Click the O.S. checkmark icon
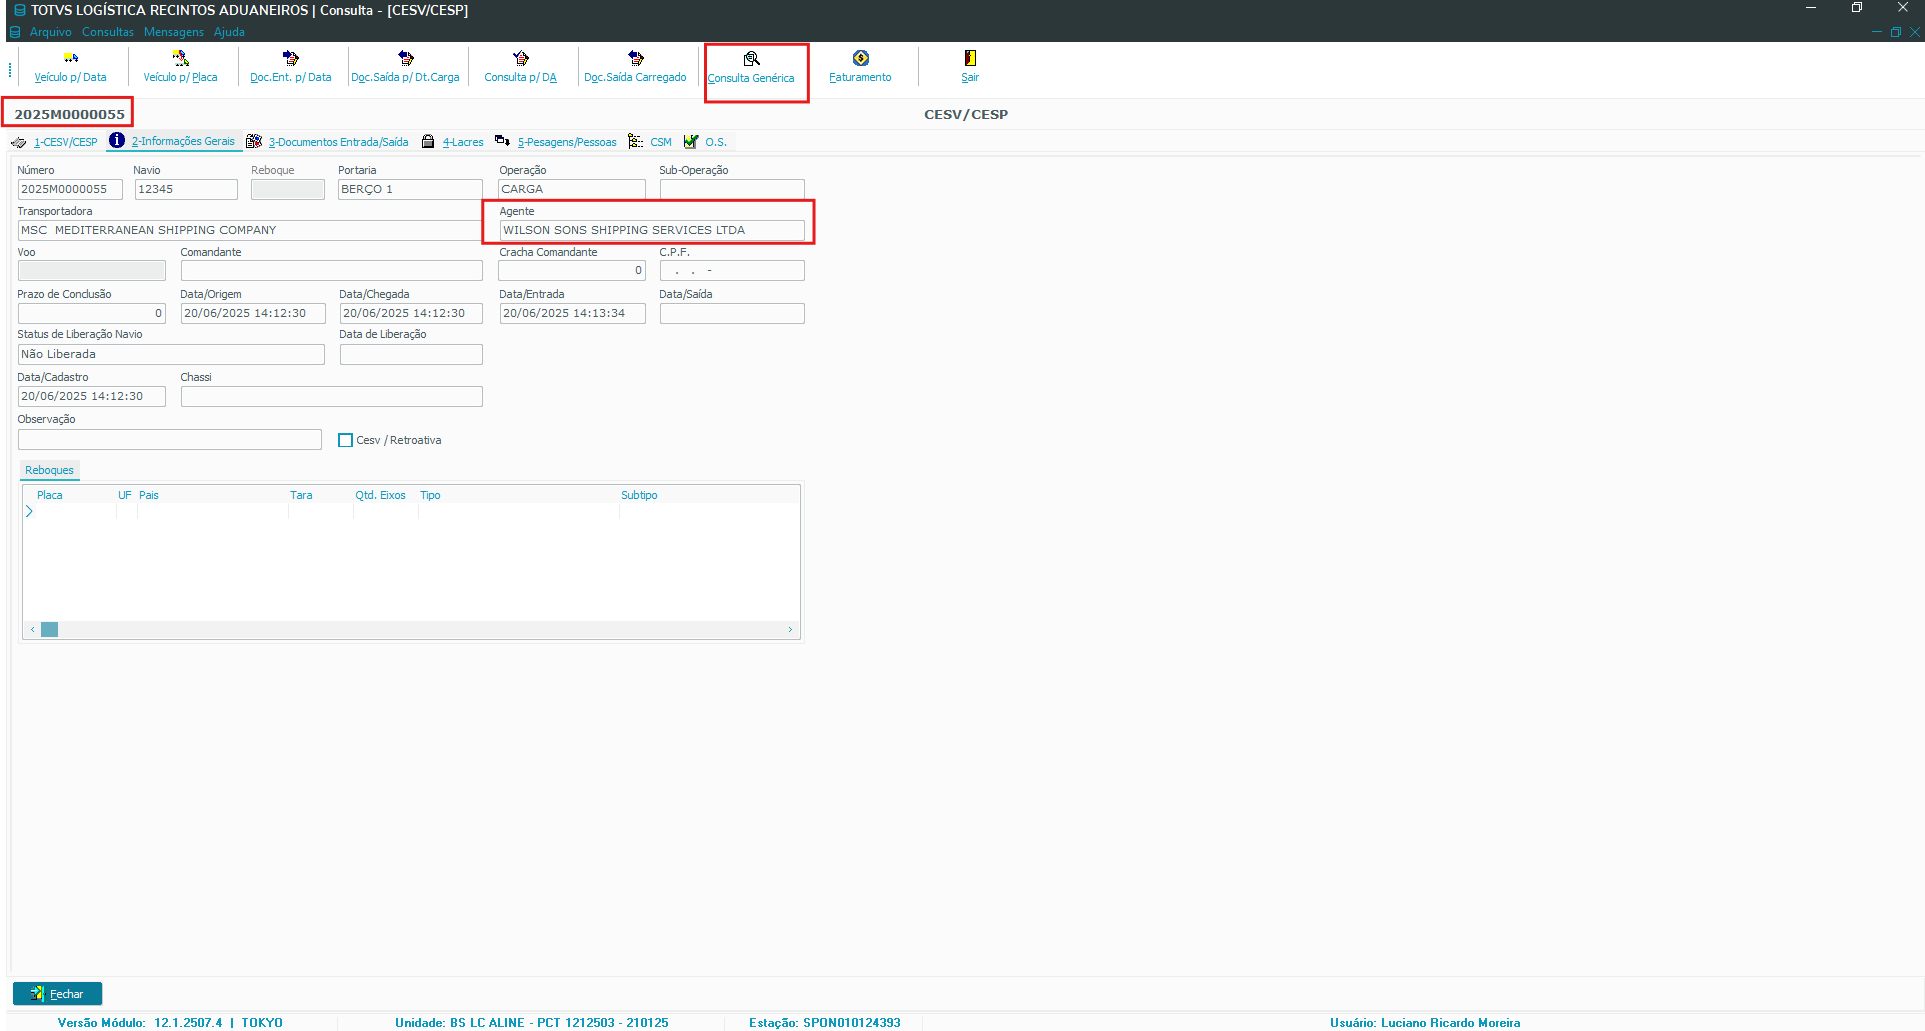 pos(691,142)
